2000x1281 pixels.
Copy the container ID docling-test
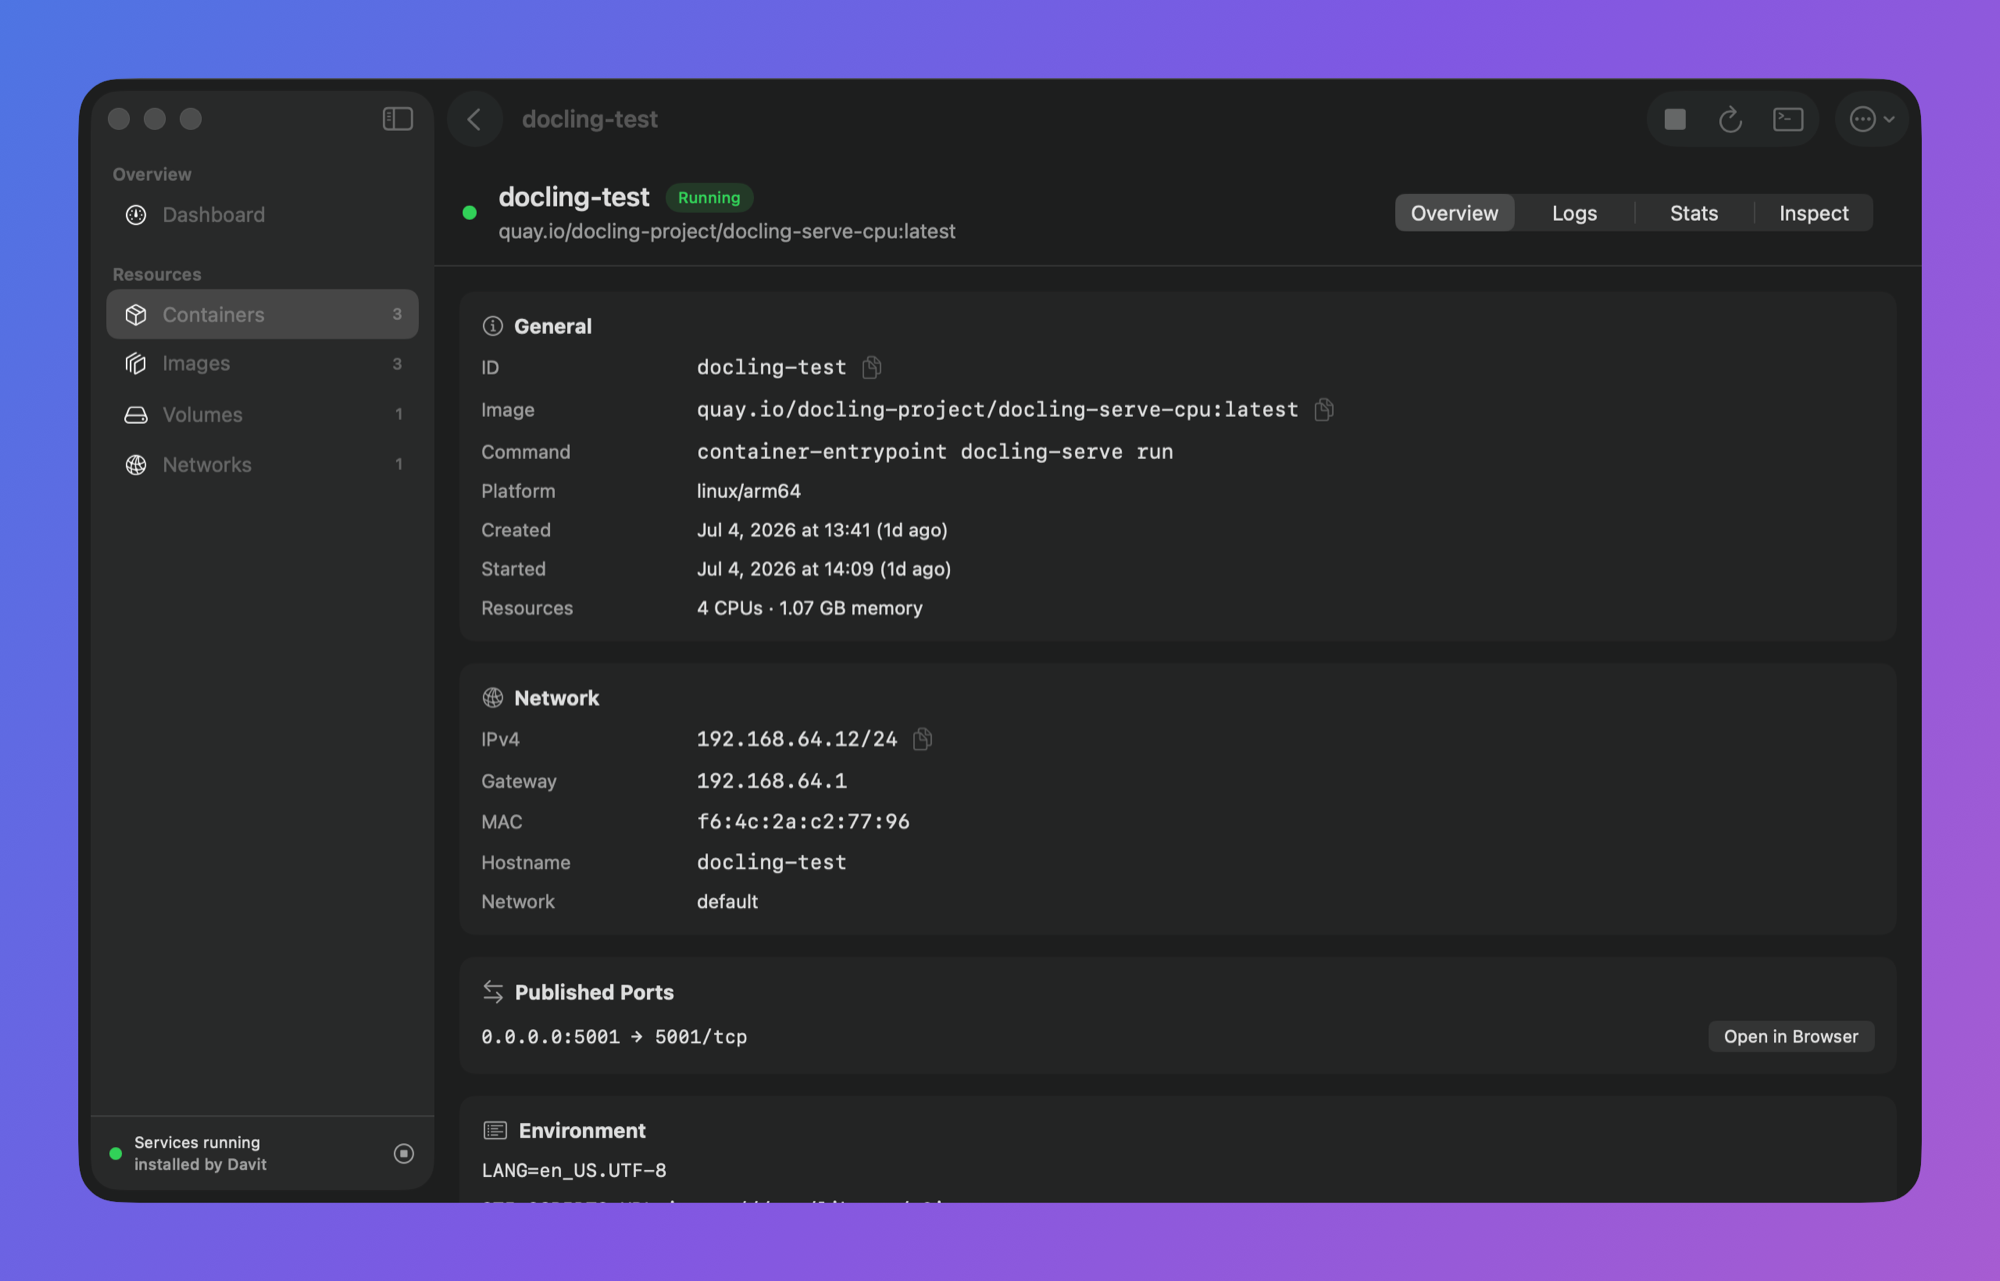coord(872,367)
